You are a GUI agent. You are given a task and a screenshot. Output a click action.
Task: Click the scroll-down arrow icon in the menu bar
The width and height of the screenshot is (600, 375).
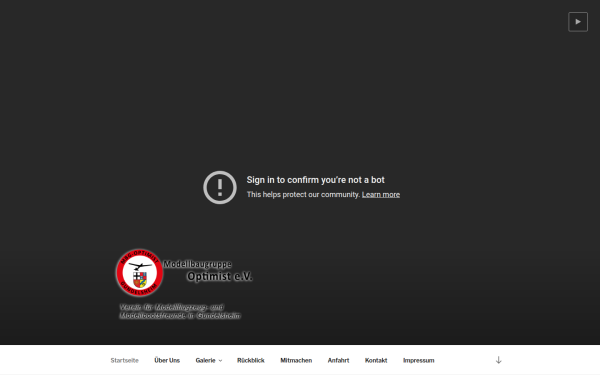tap(499, 360)
